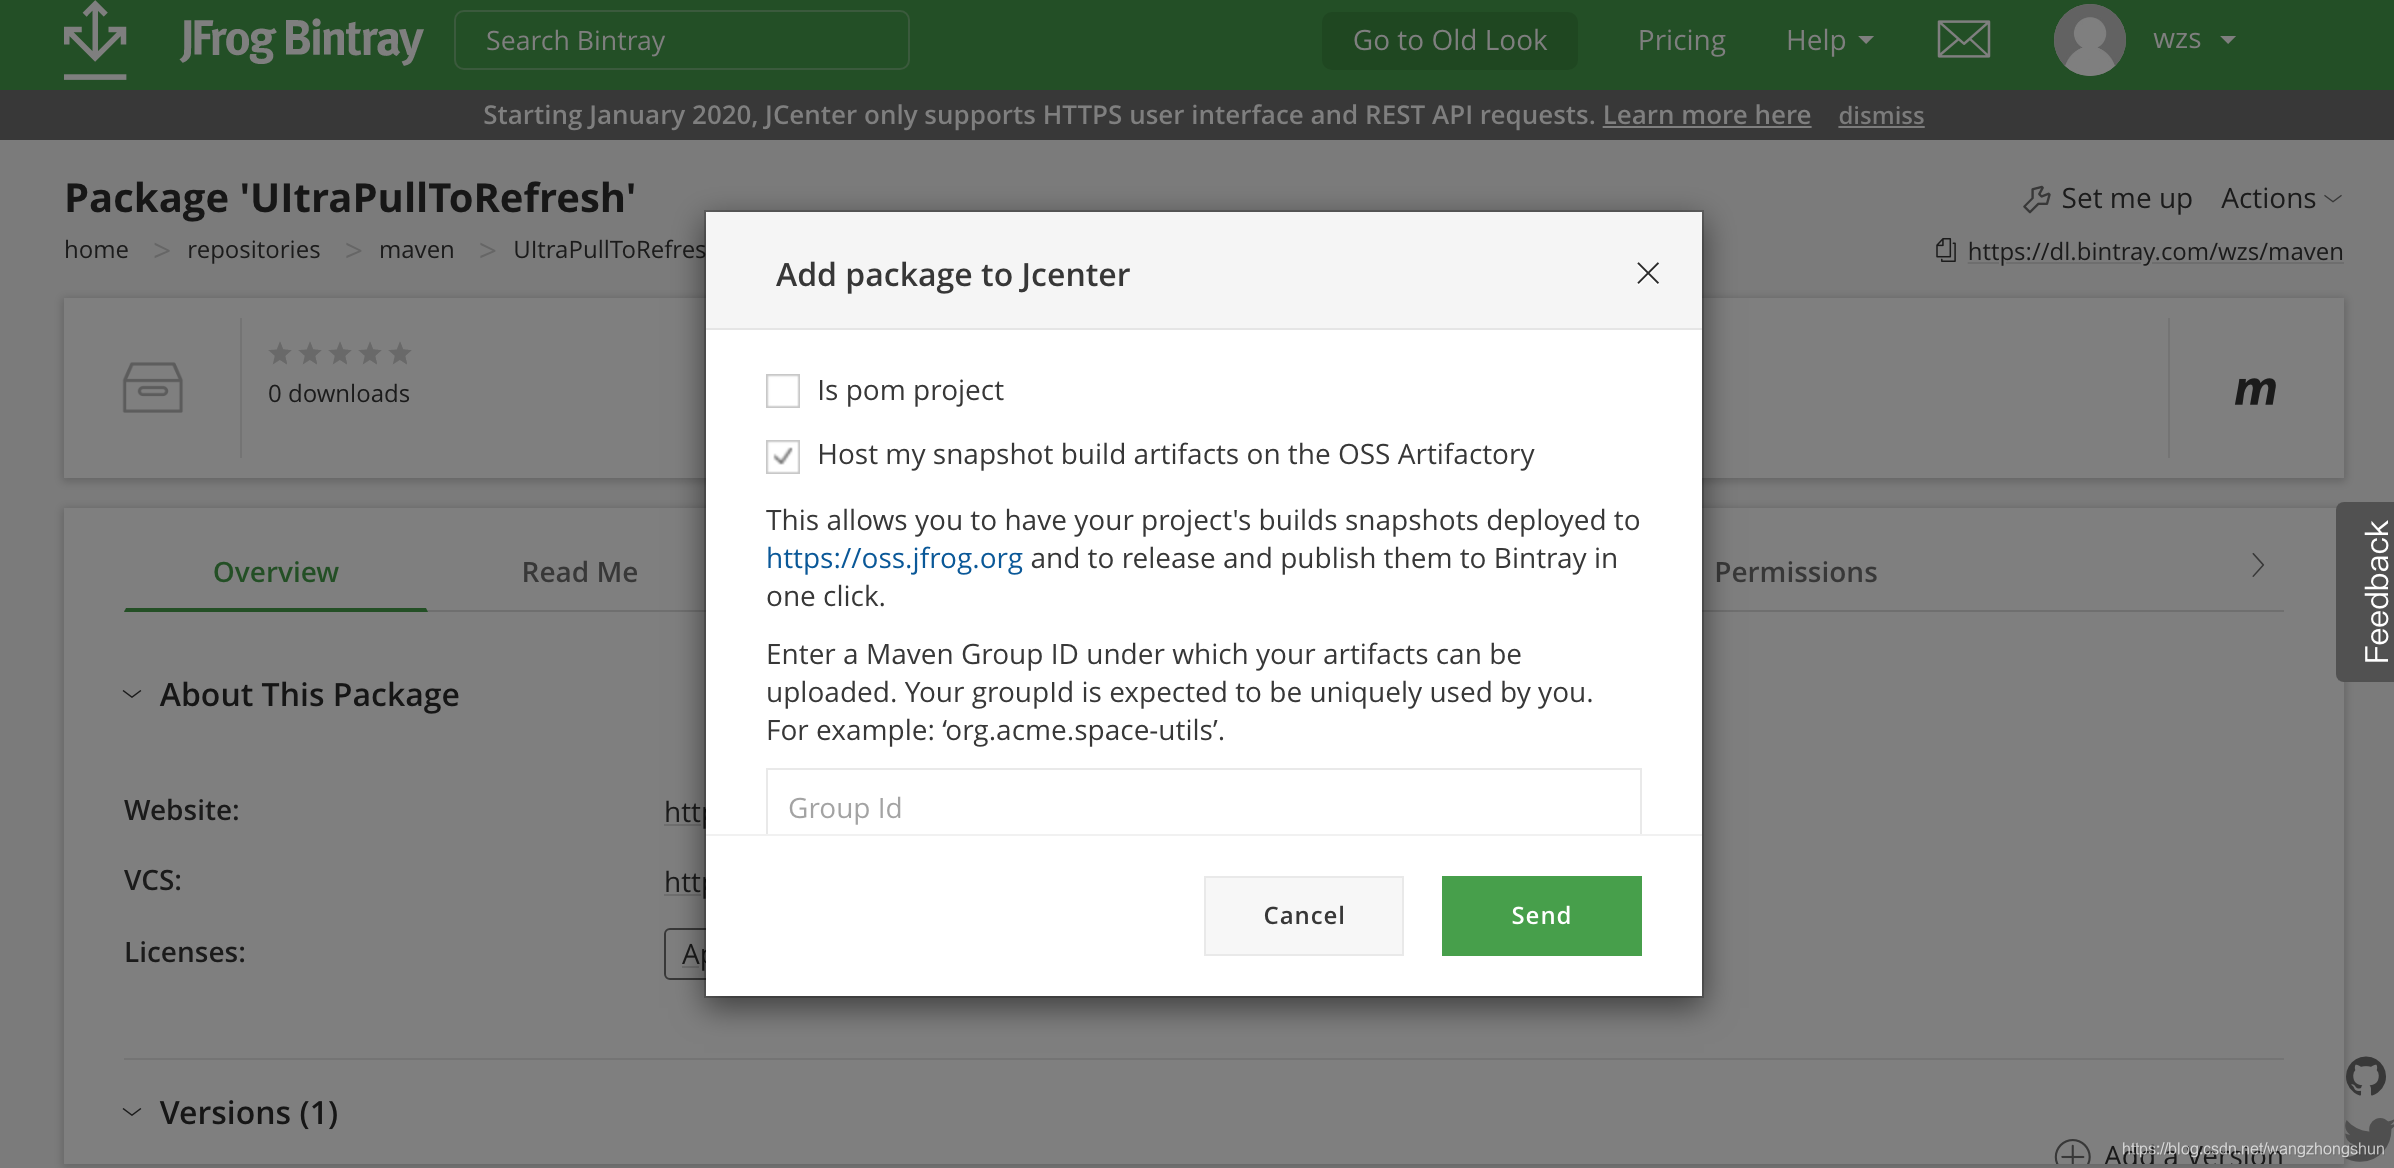Enable the Is pom project checkbox
Viewport: 2394px width, 1168px height.
click(x=783, y=390)
